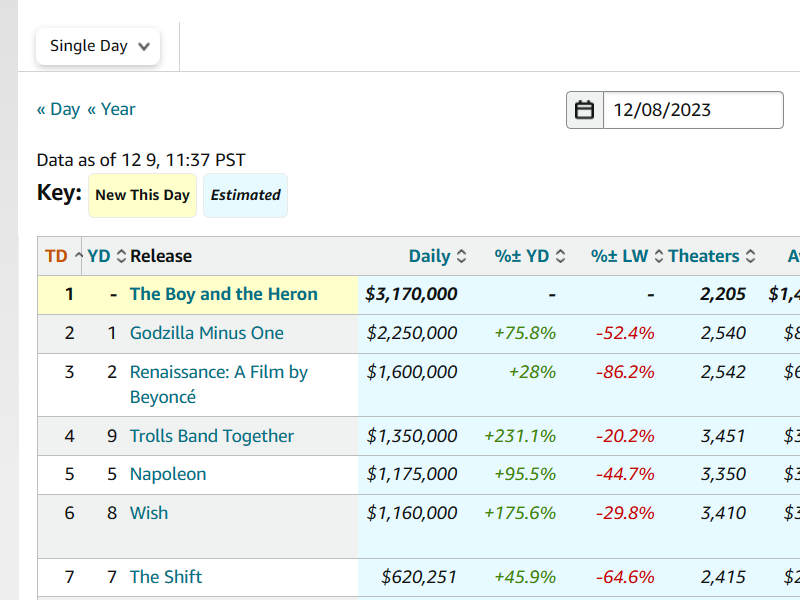This screenshot has width=800, height=600.
Task: Open the Napoleon release page
Action: coord(167,474)
